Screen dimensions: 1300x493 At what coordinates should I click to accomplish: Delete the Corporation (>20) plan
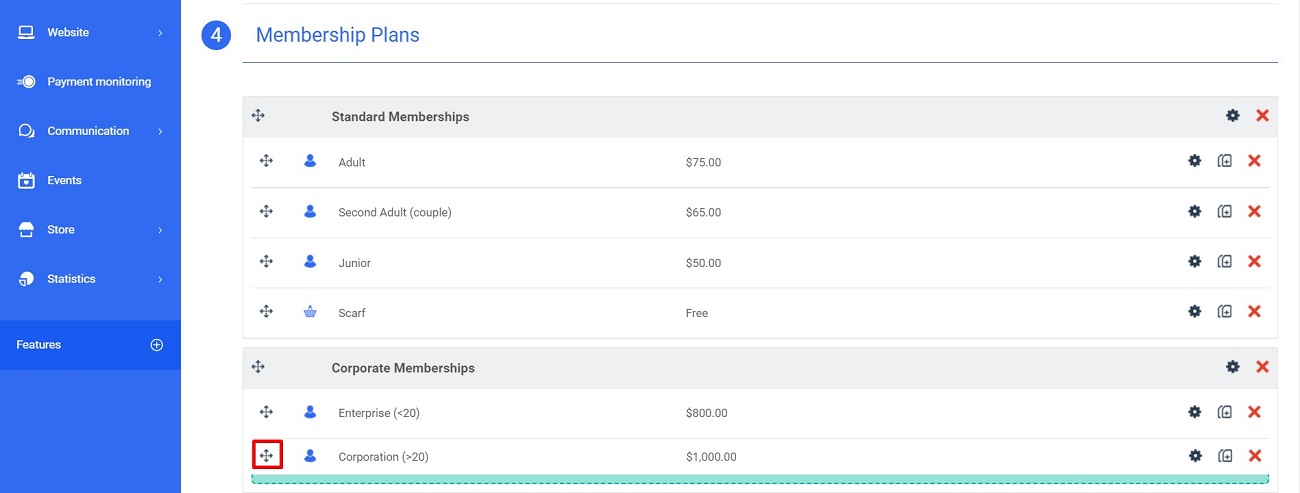click(x=1255, y=456)
